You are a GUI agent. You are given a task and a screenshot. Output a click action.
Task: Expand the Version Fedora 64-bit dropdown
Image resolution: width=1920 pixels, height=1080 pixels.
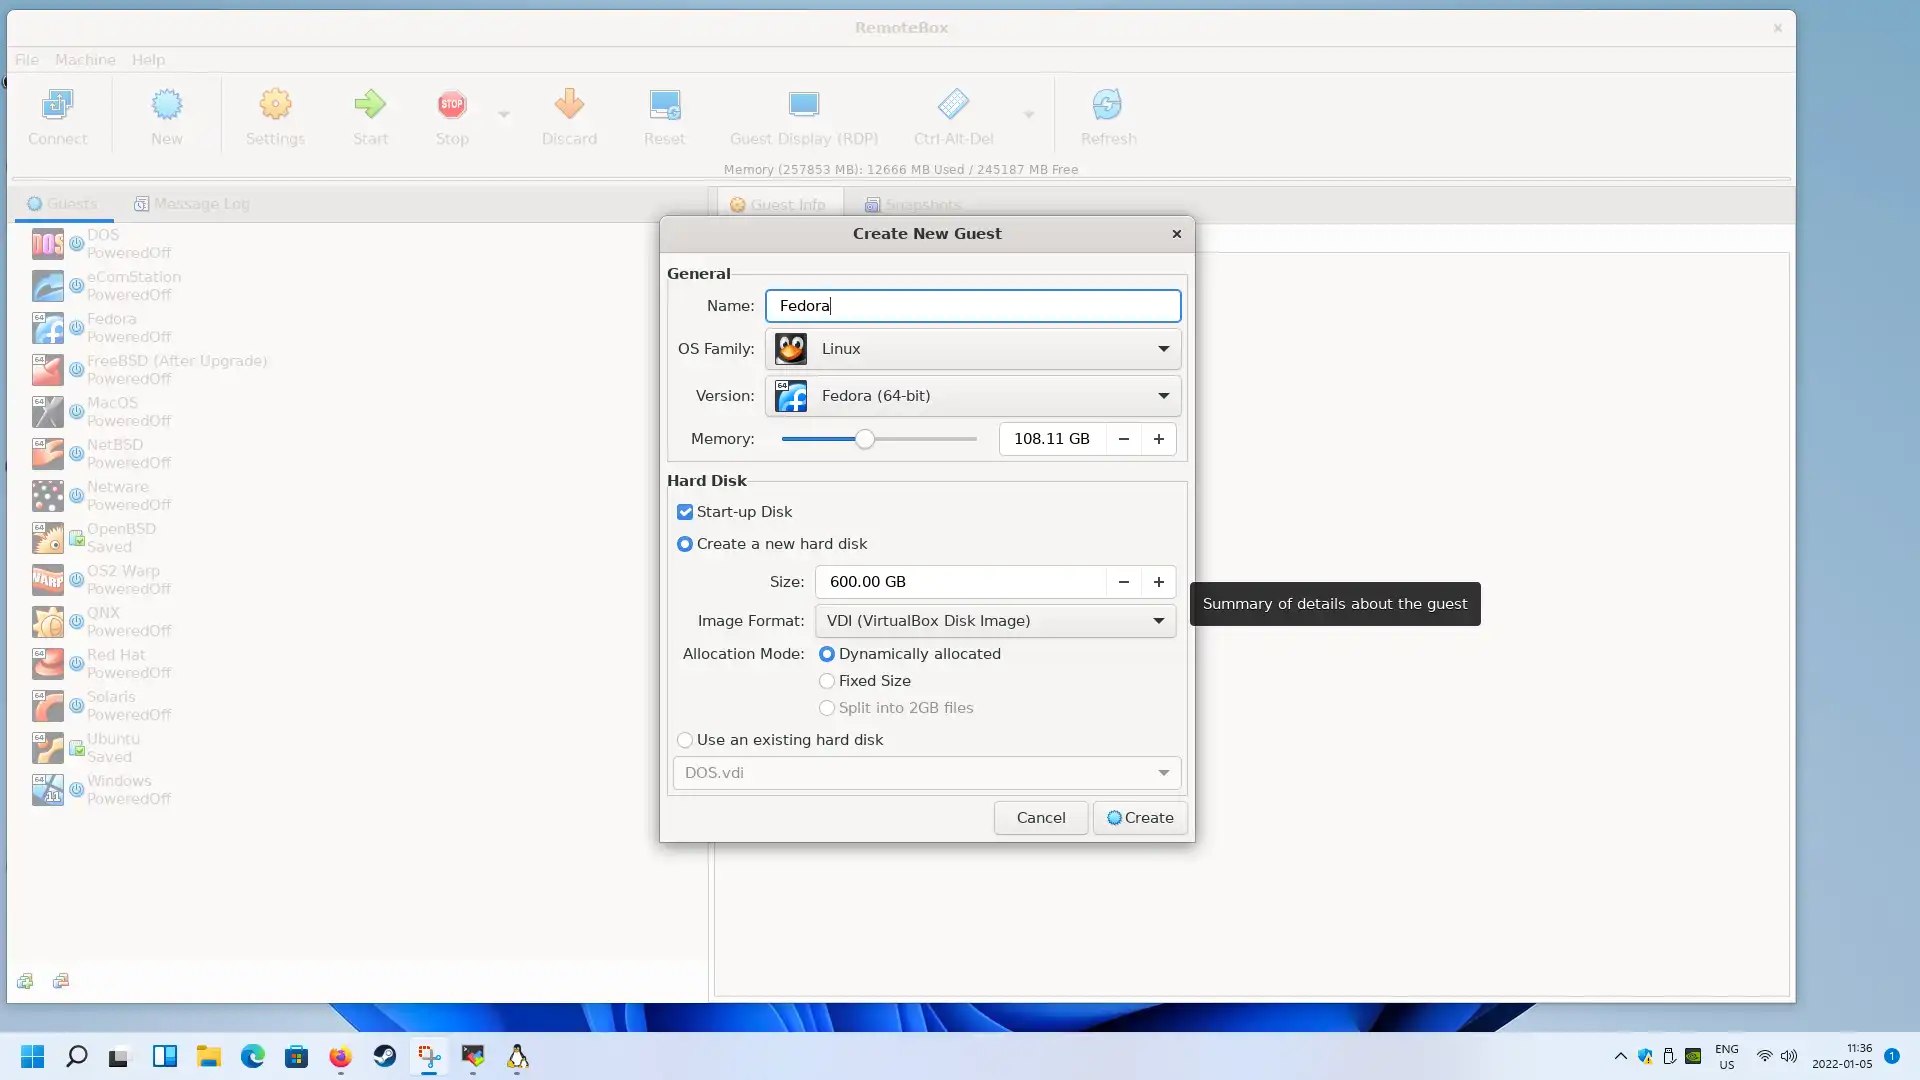[x=1163, y=396]
